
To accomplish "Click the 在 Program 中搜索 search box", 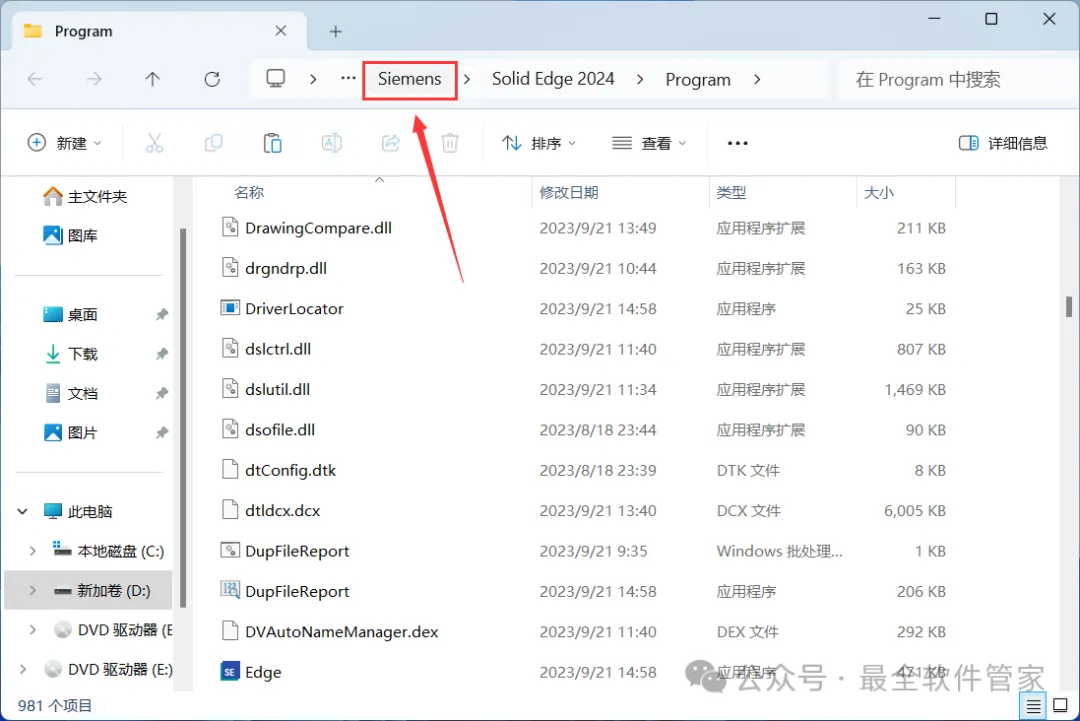I will tap(956, 80).
